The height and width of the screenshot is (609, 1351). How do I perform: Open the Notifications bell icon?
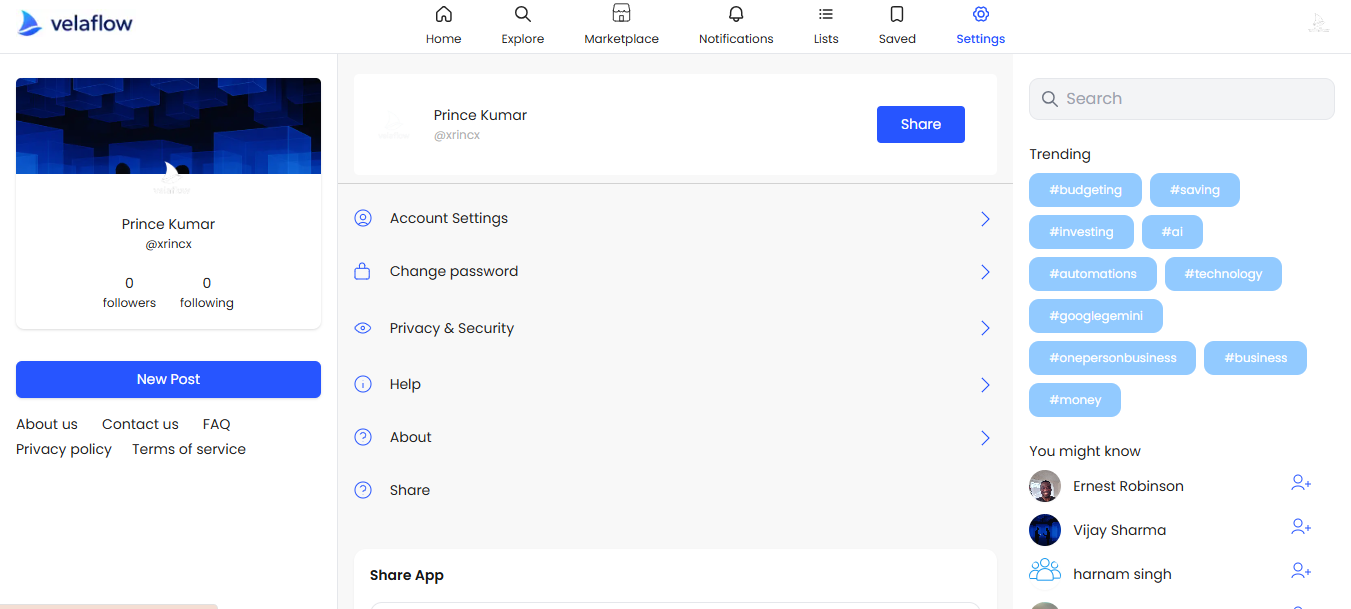736,15
